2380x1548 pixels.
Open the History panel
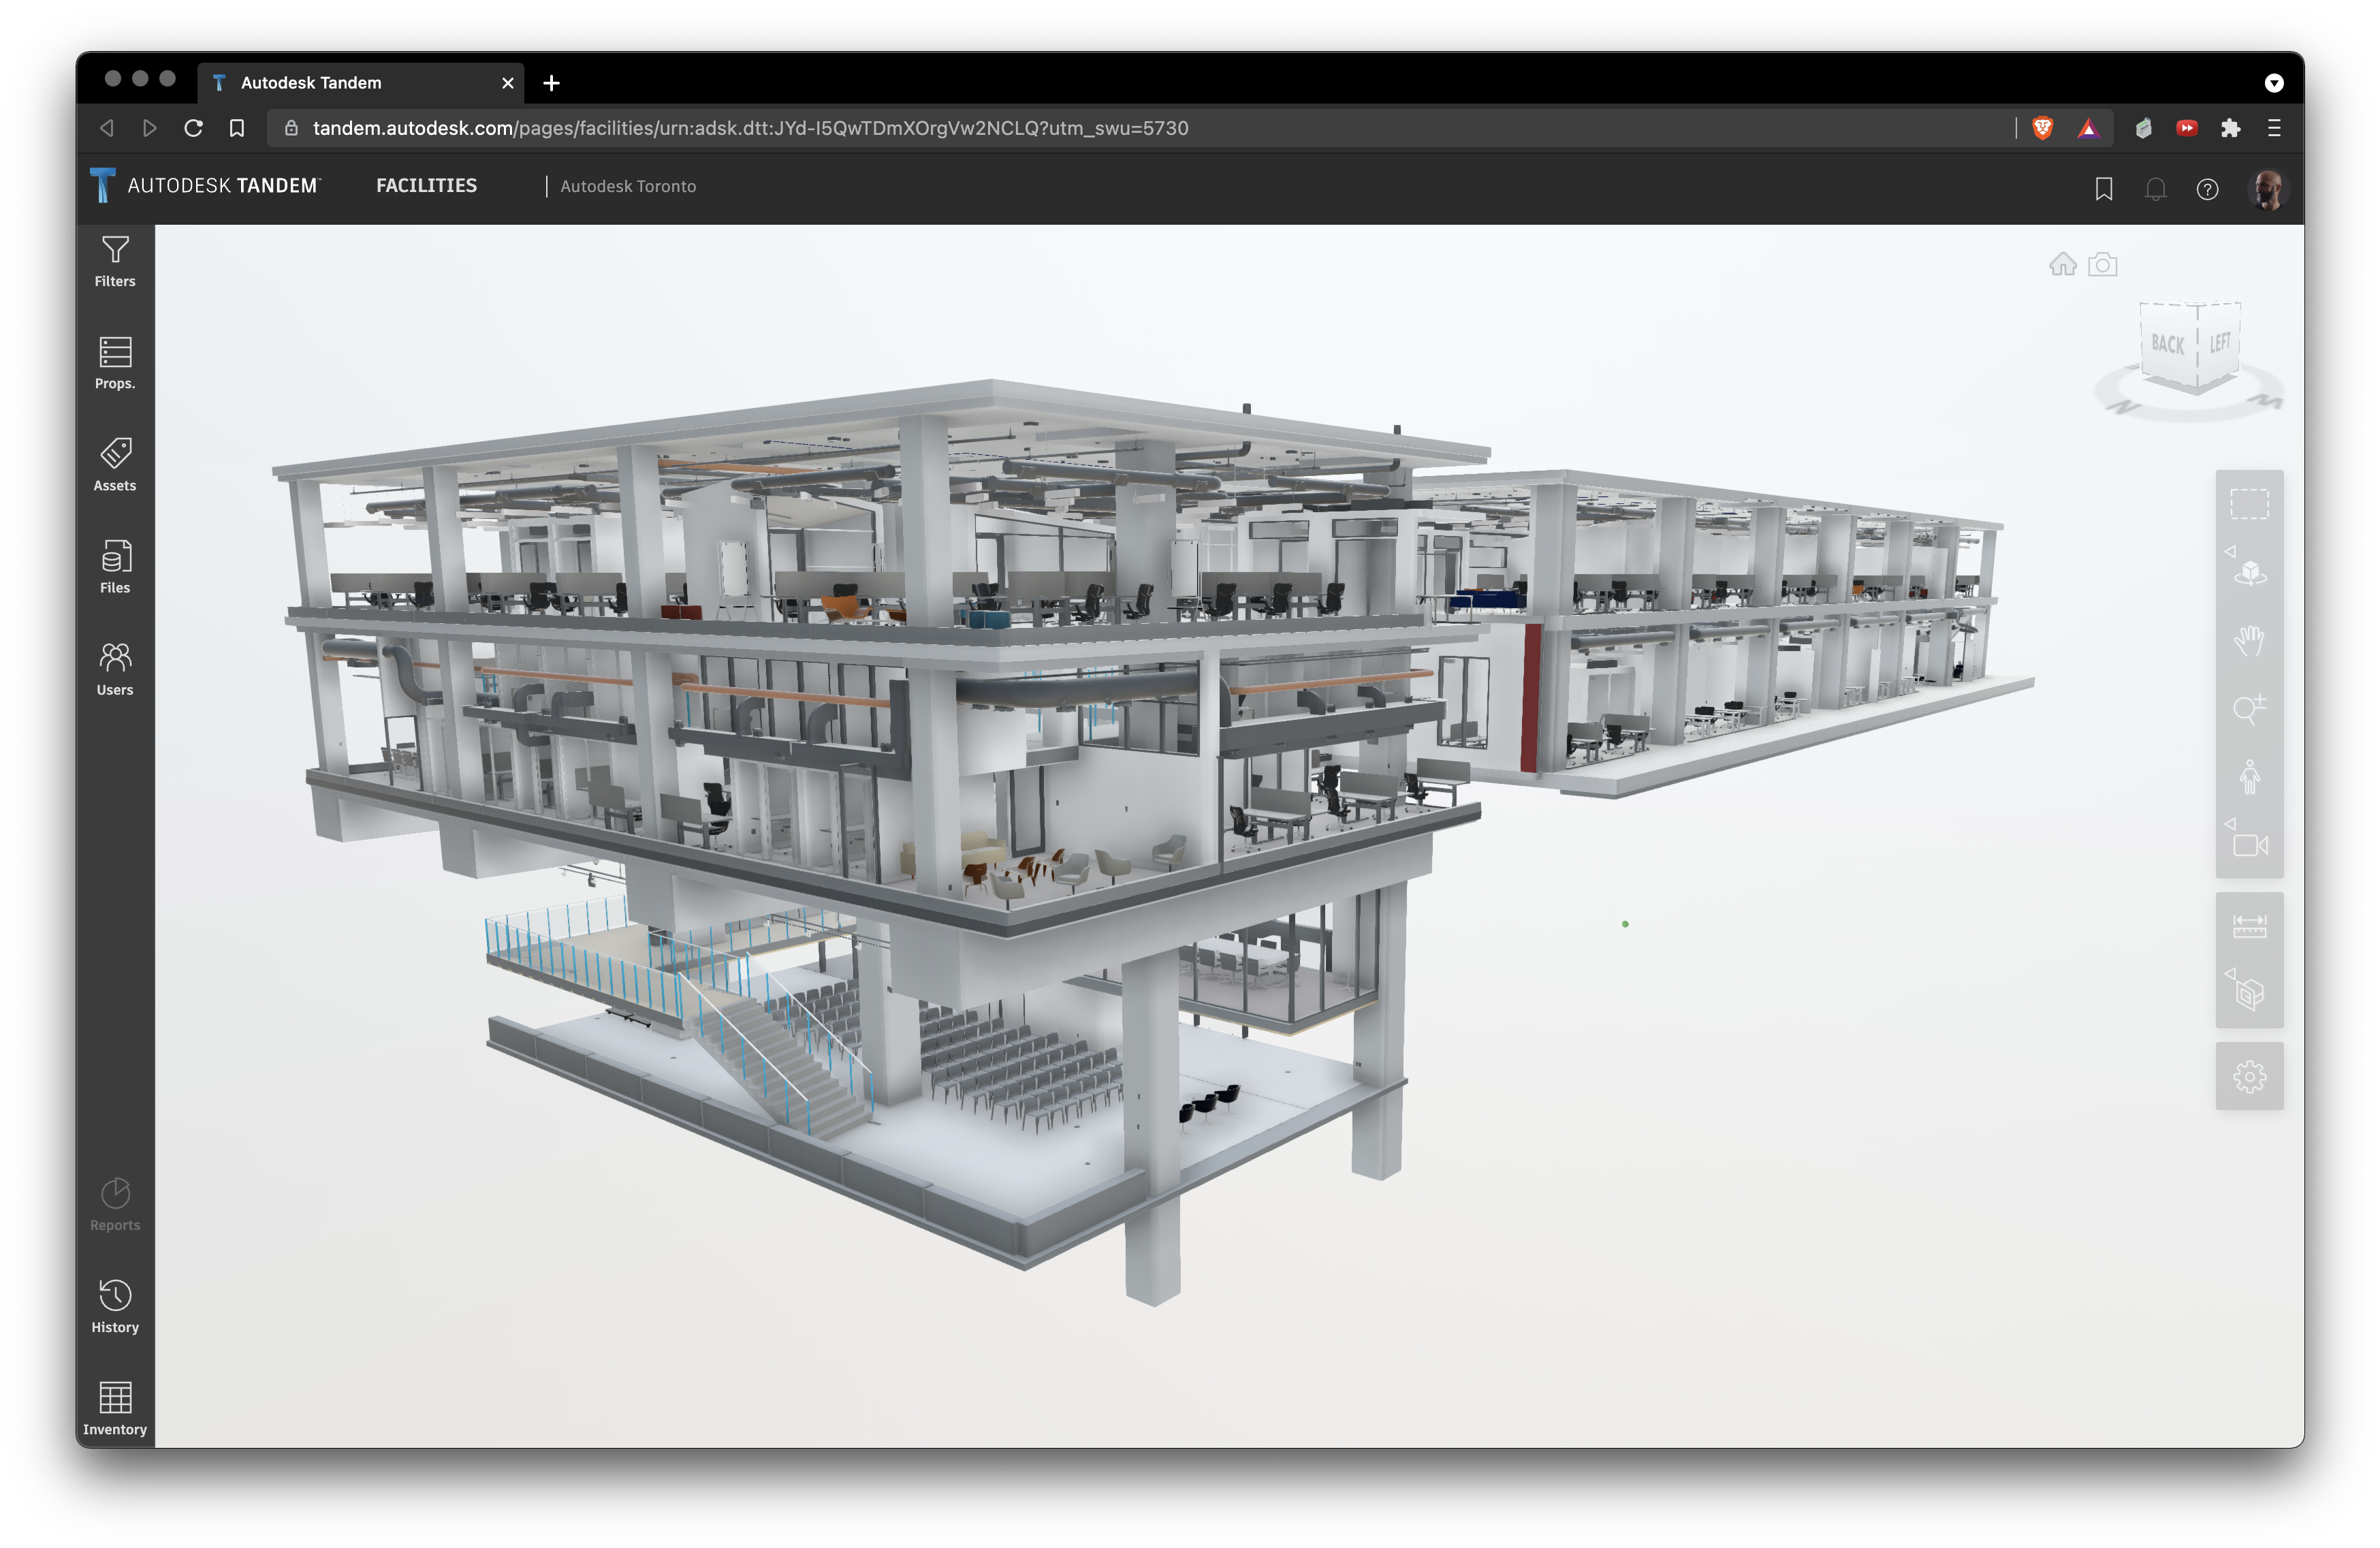click(x=115, y=1306)
